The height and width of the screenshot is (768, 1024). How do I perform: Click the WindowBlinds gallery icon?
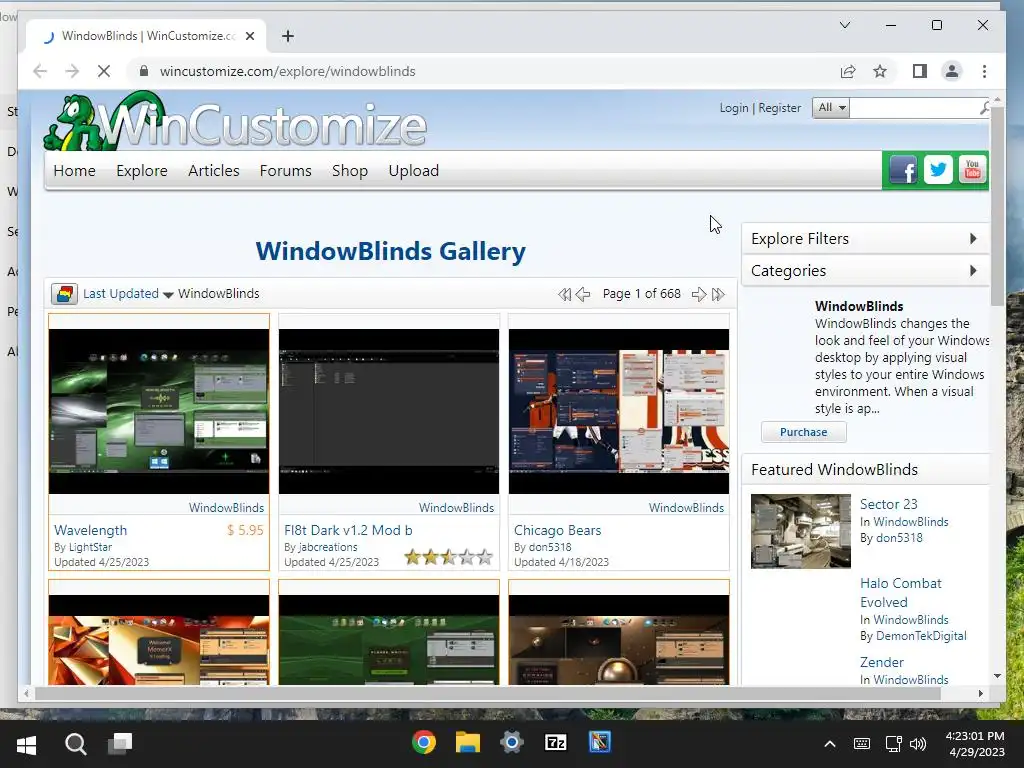[x=64, y=294]
